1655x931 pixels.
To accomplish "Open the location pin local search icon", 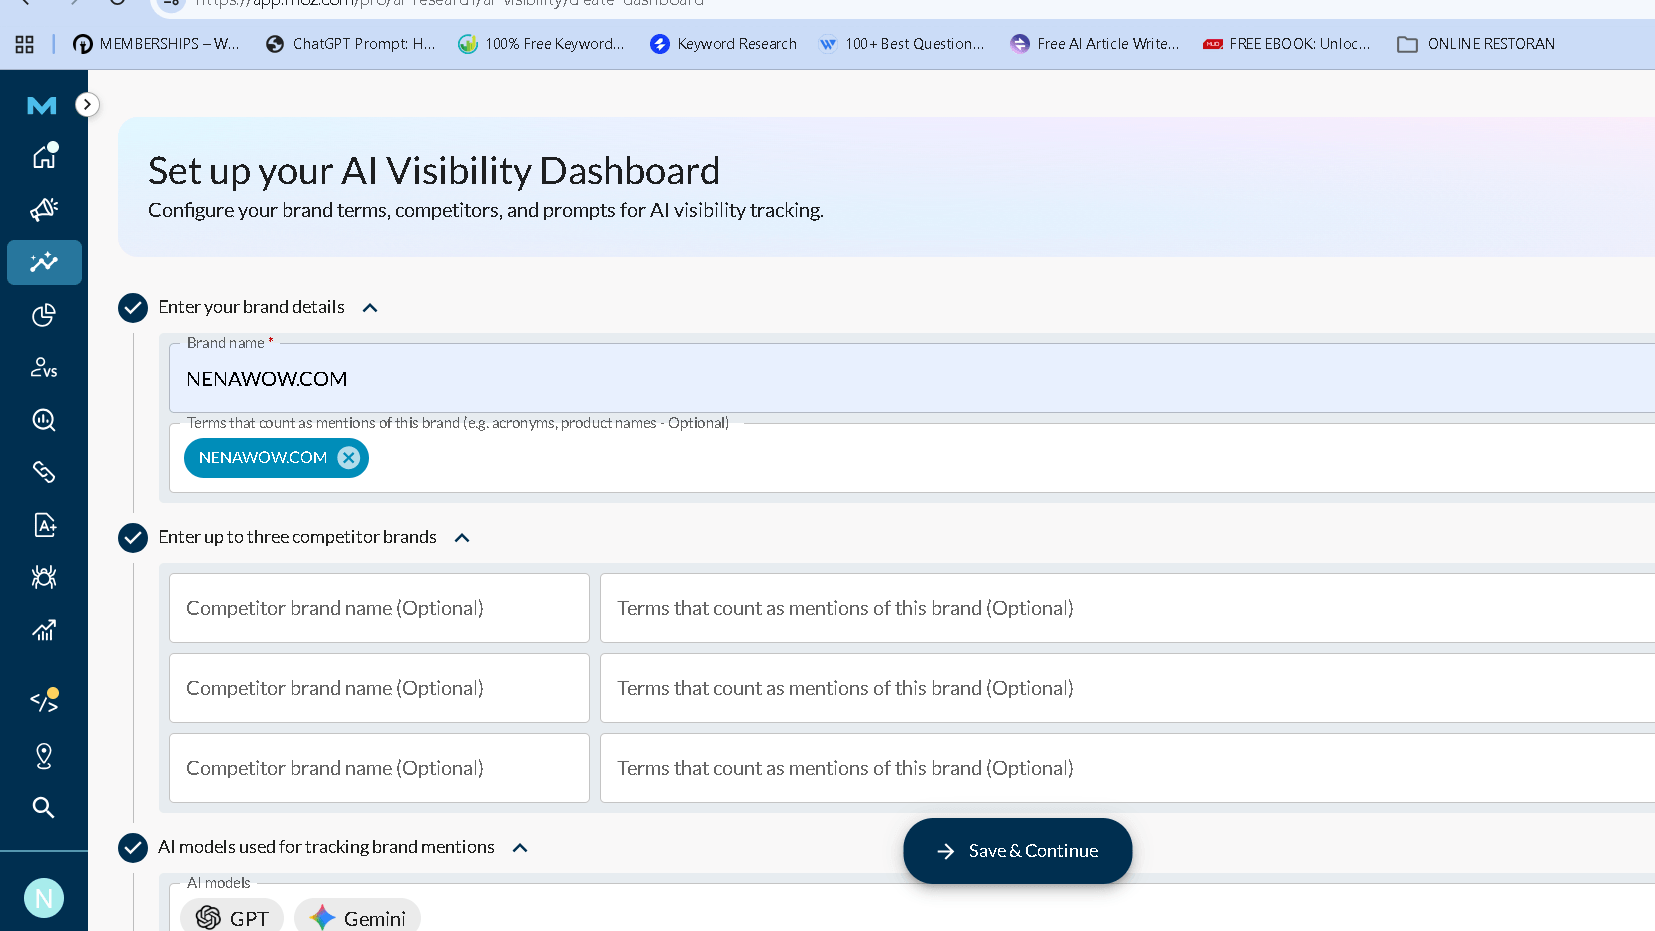I will 44,756.
